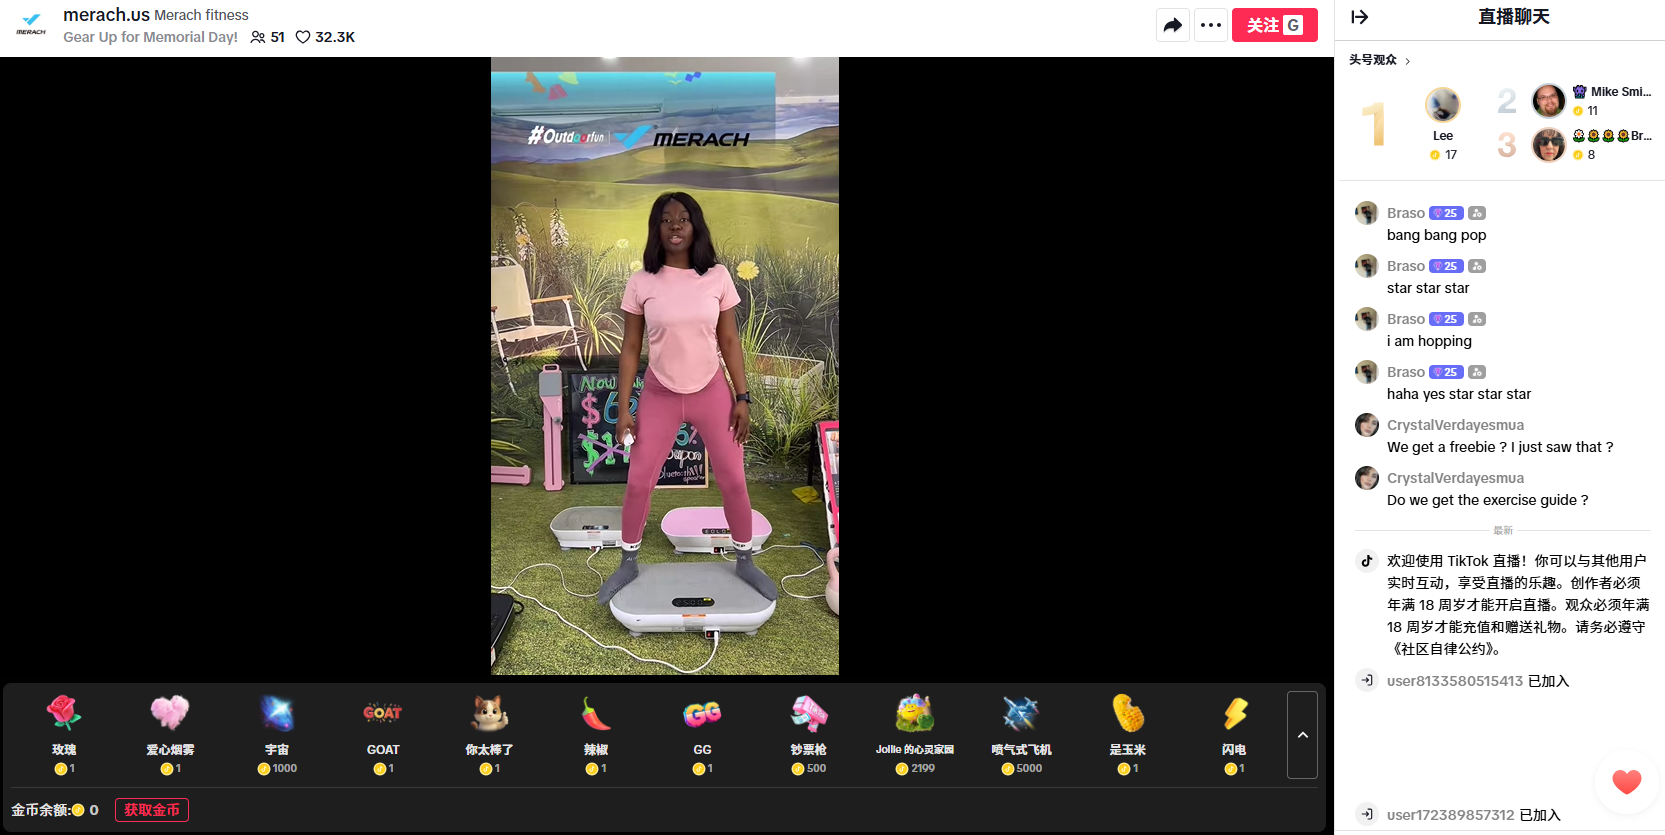Send the Rose gift
Image resolution: width=1665 pixels, height=835 pixels.
click(x=64, y=715)
